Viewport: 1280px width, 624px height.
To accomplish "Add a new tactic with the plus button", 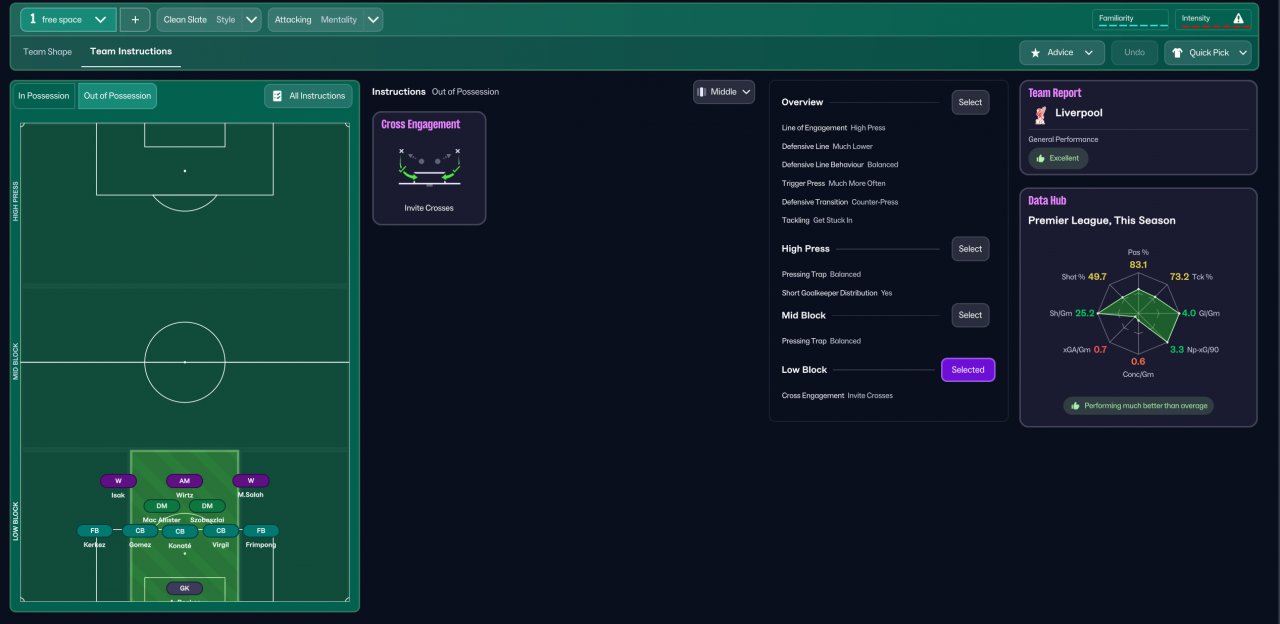I will (x=135, y=19).
